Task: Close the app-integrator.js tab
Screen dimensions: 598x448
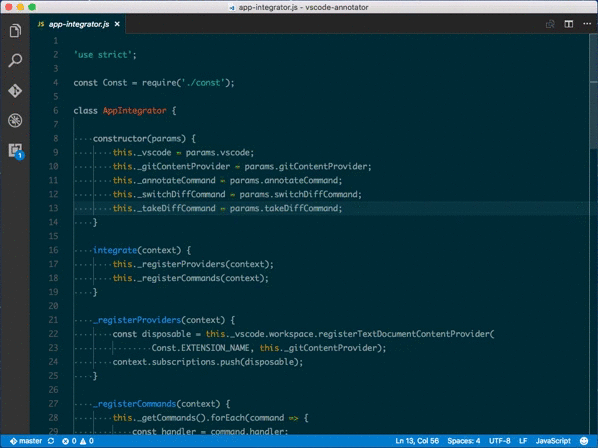Action: [x=117, y=24]
